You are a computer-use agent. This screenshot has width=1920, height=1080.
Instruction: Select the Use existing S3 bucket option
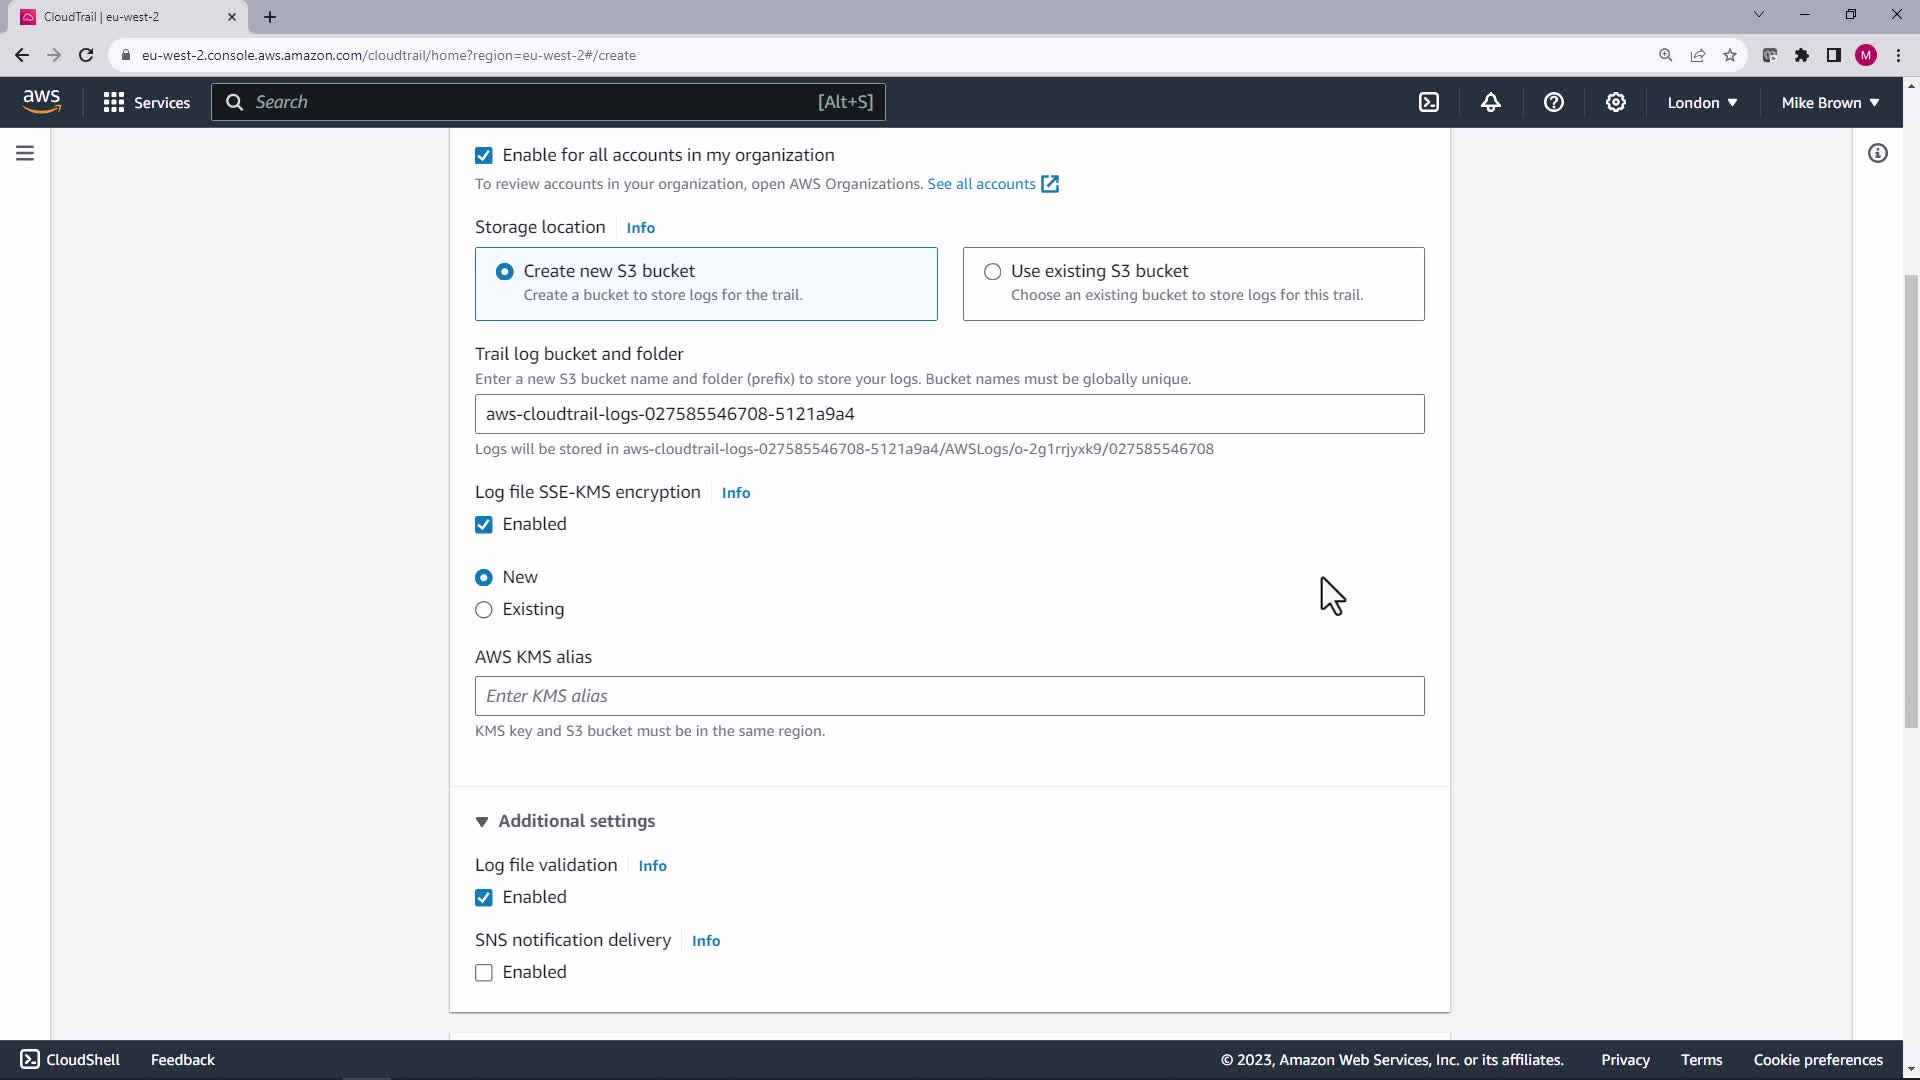click(992, 271)
